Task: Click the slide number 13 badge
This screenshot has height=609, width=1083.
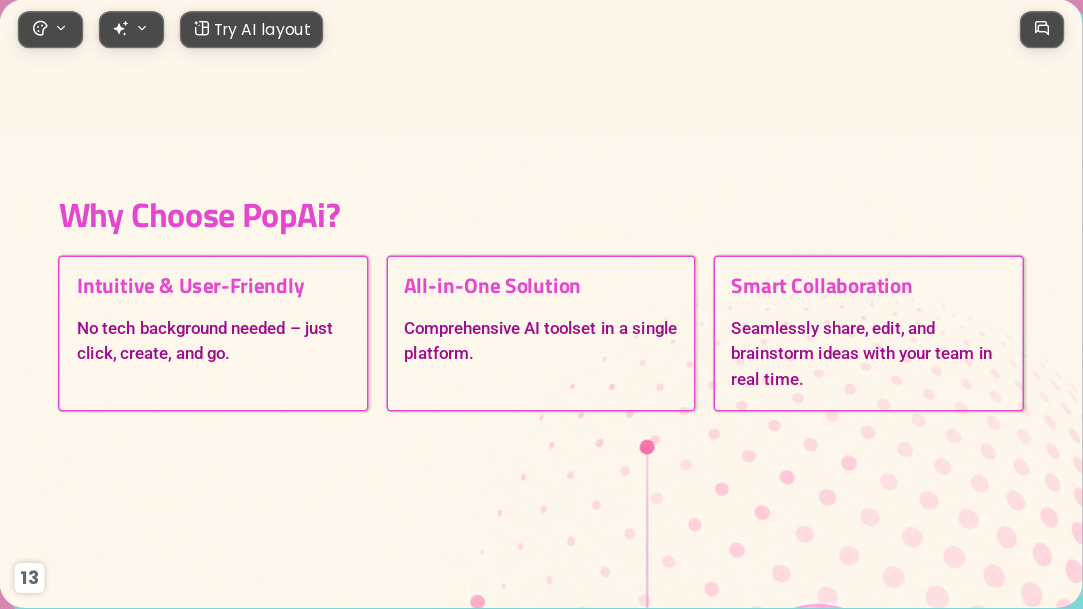Action: click(29, 577)
